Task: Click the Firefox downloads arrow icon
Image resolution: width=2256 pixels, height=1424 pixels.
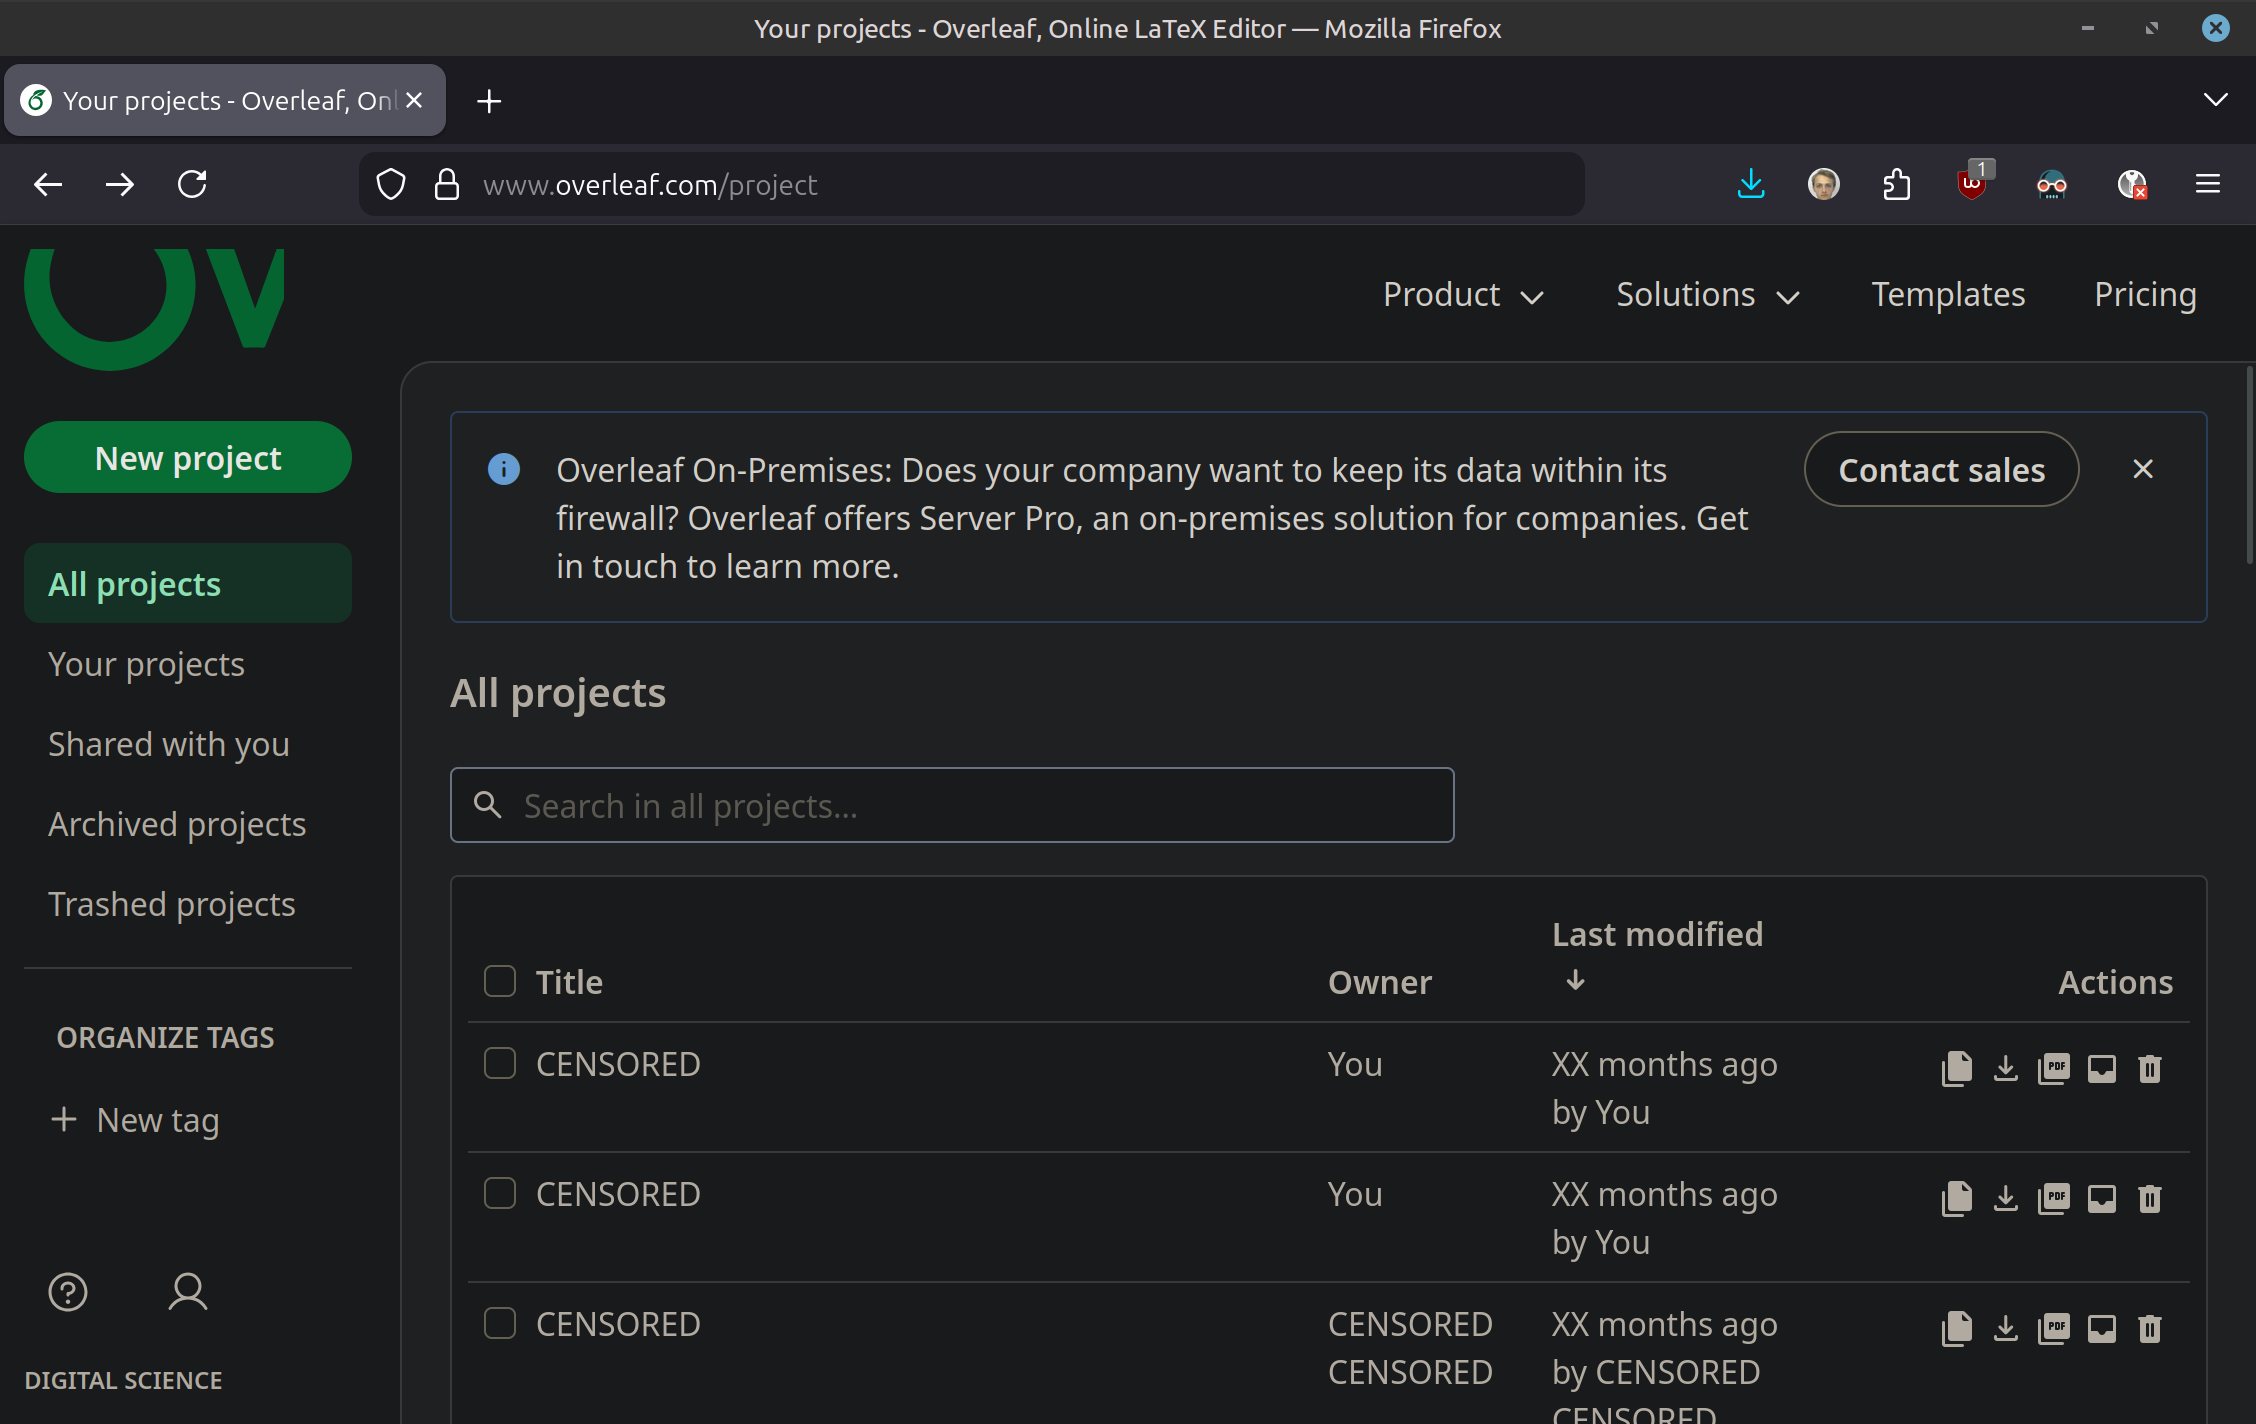Action: click(x=1751, y=184)
